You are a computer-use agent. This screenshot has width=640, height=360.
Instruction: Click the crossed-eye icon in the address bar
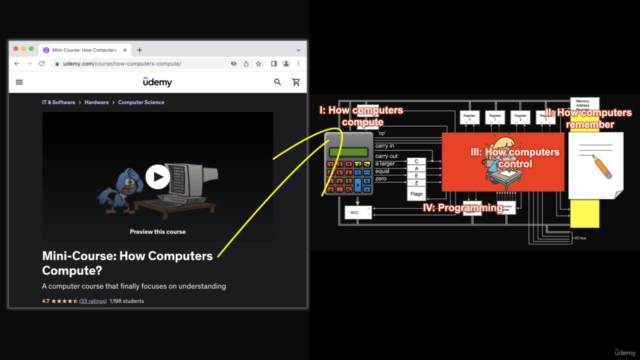[x=234, y=64]
